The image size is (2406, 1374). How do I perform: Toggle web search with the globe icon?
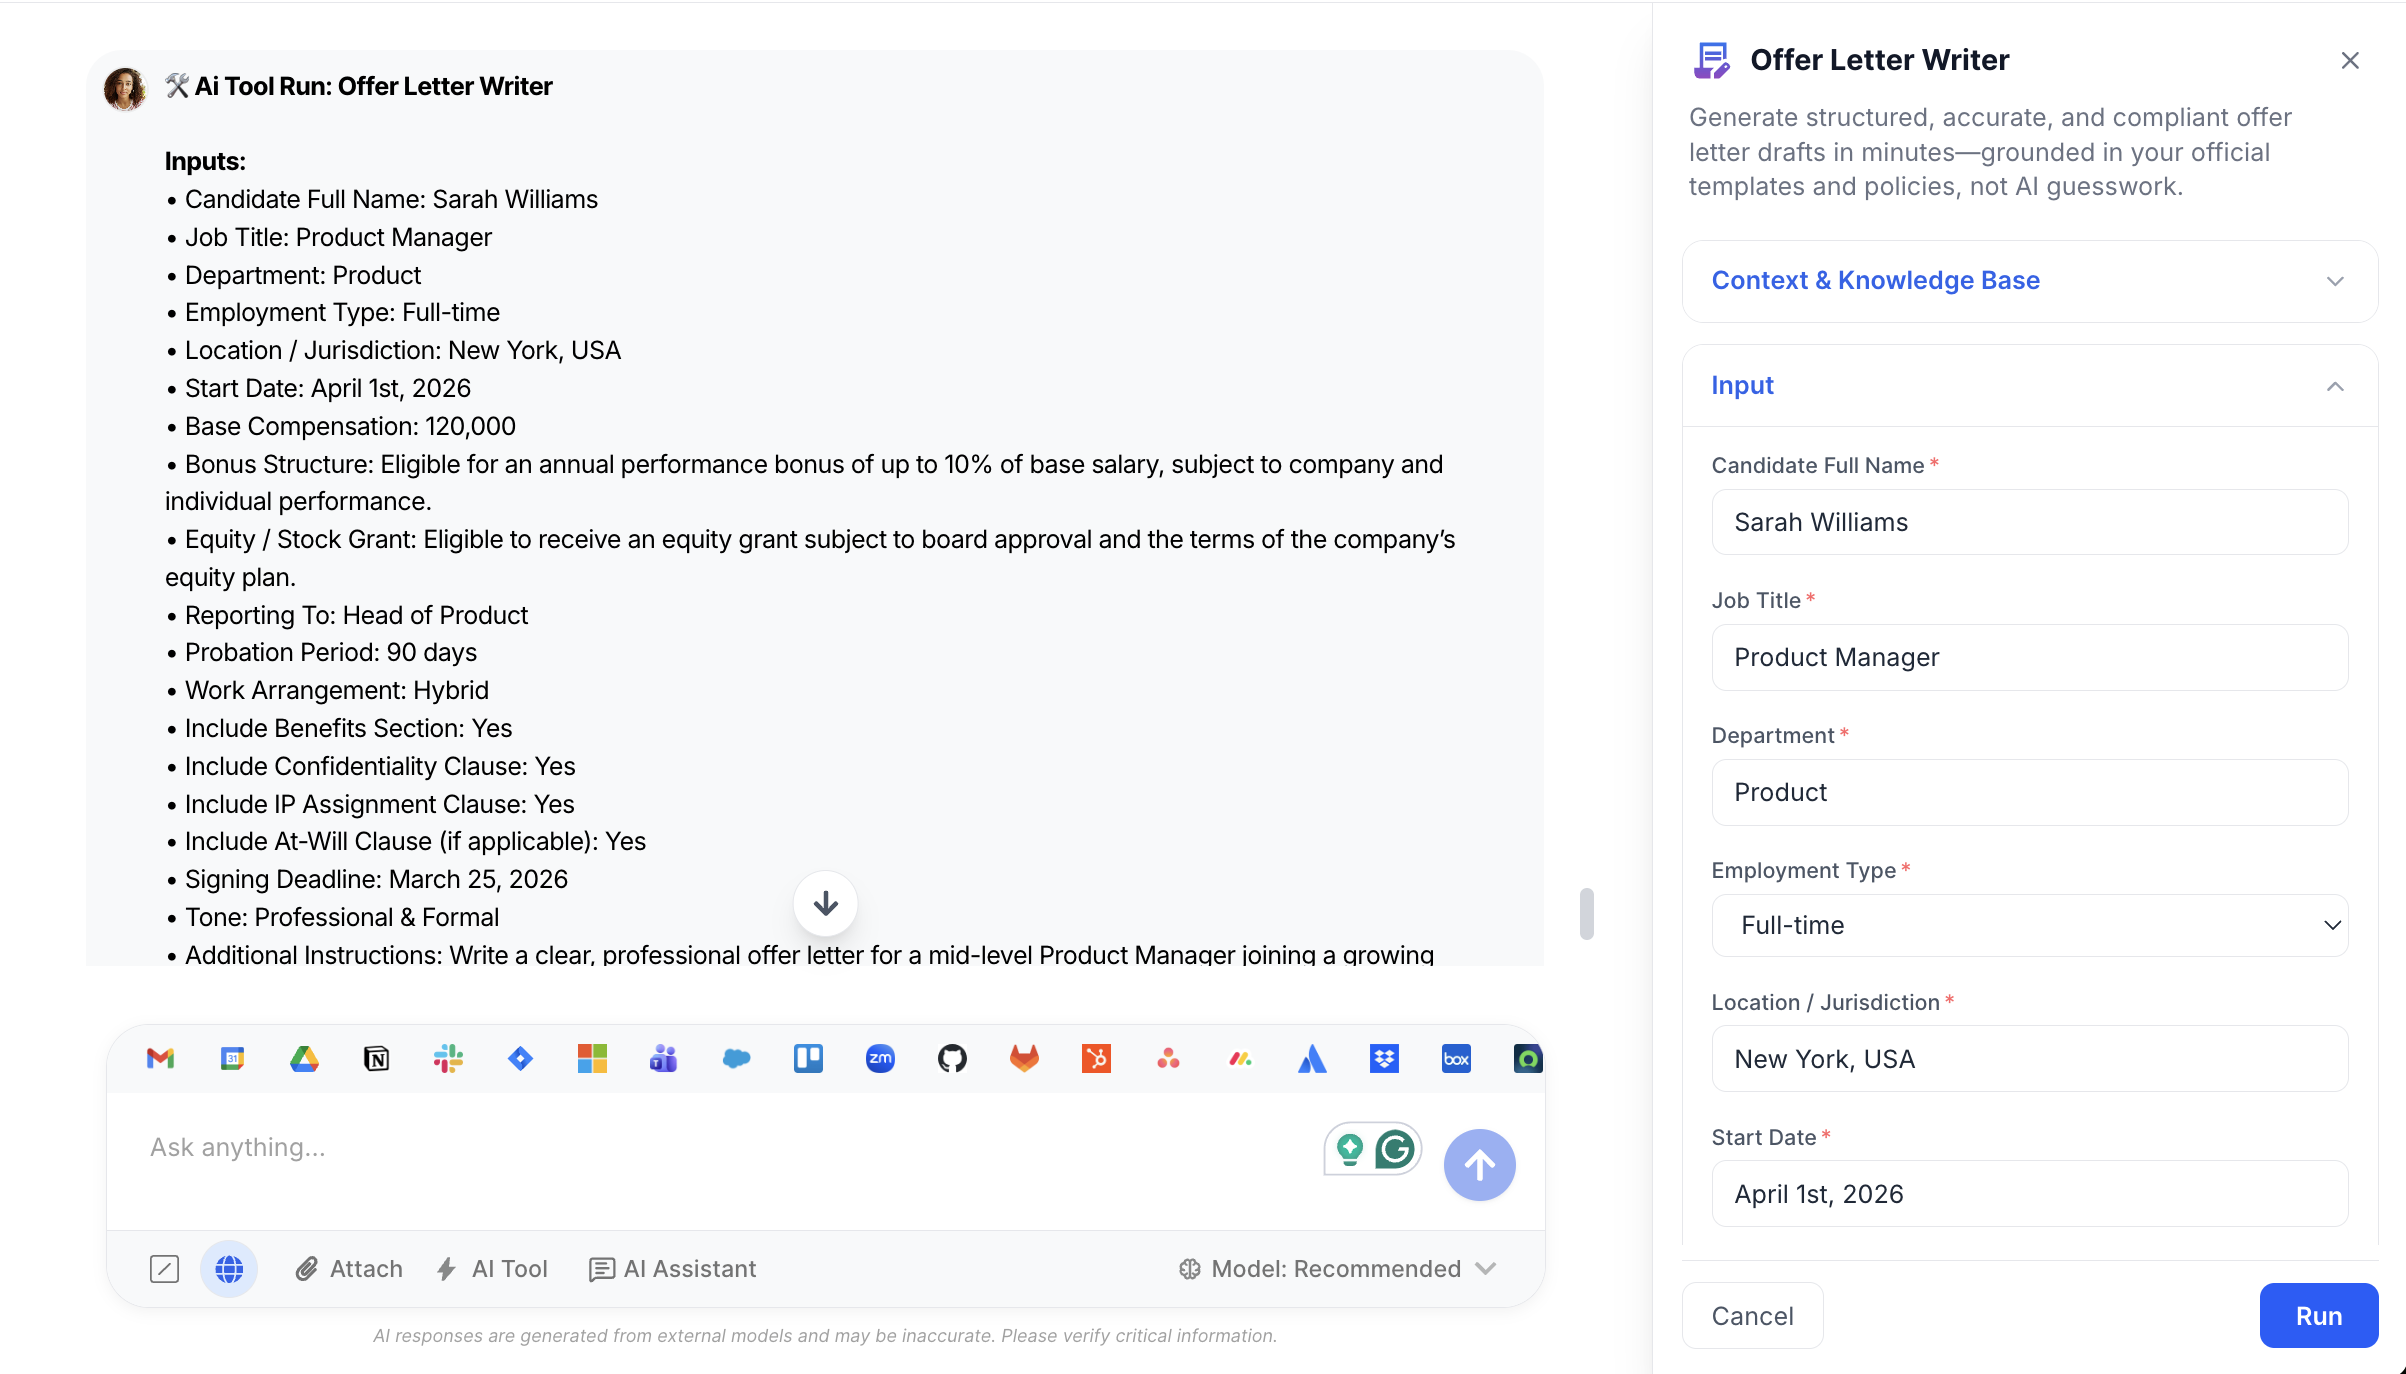229,1268
